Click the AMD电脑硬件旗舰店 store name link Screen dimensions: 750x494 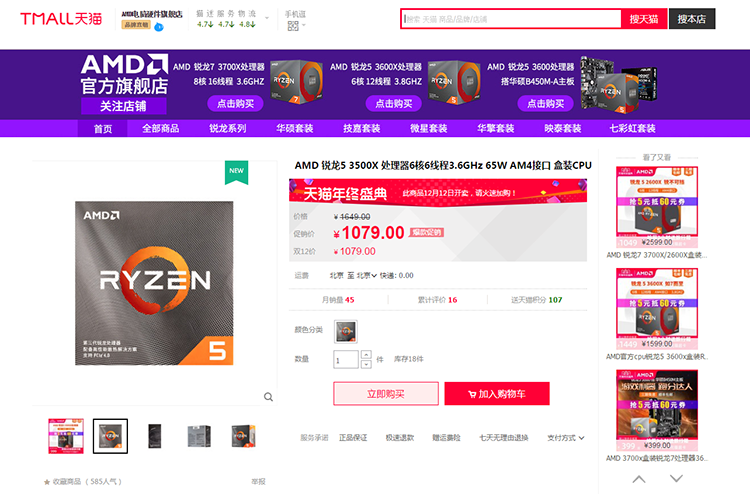click(x=152, y=14)
